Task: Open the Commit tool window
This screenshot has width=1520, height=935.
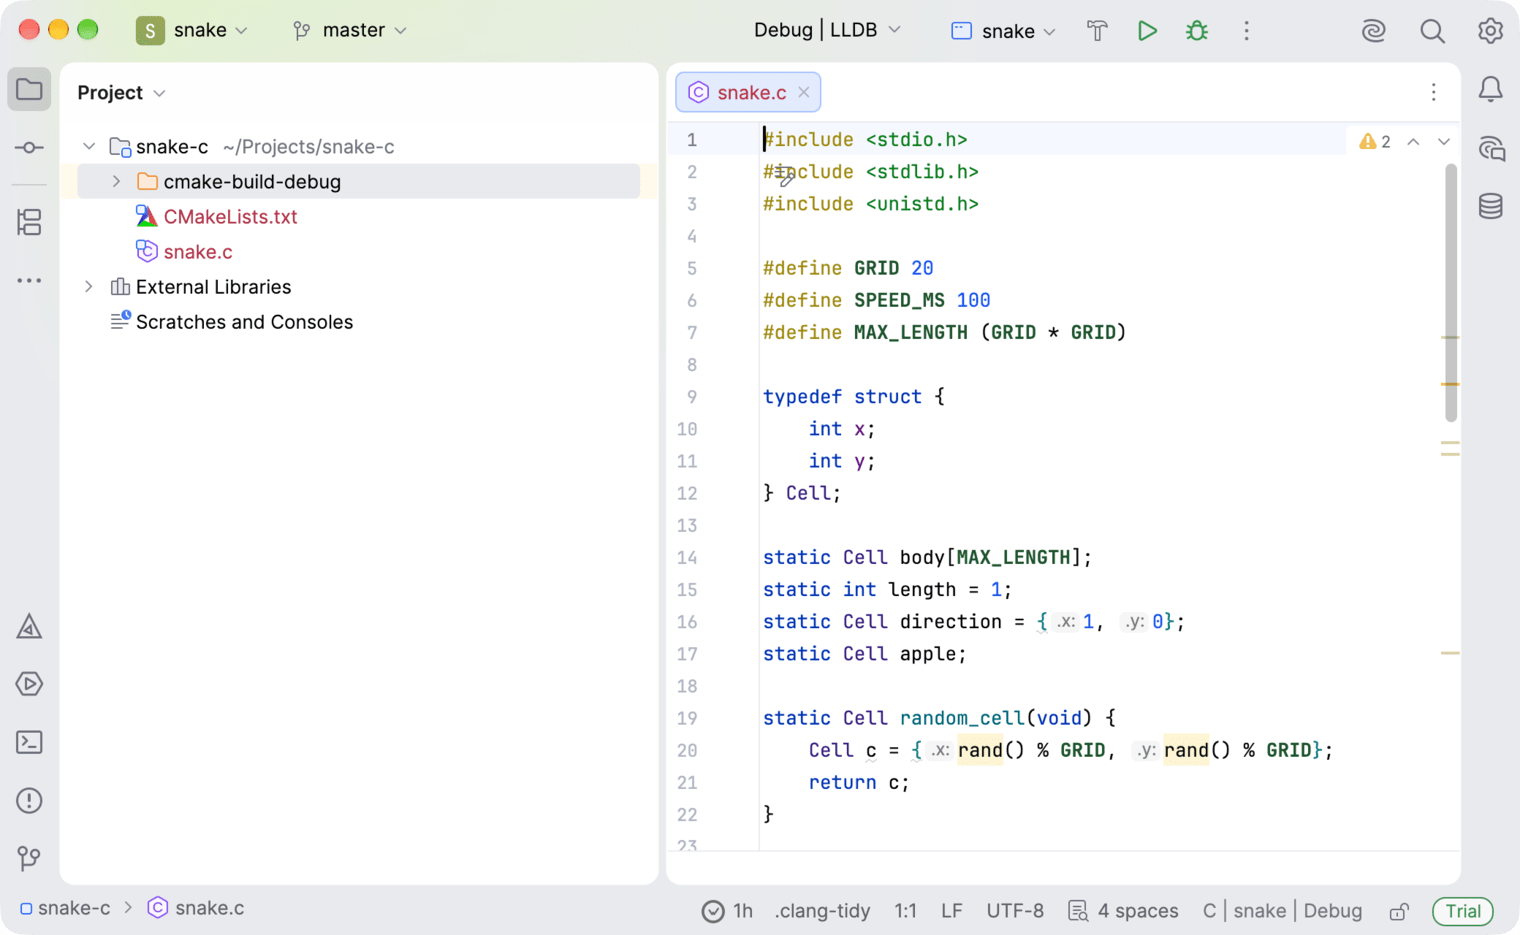Action: (x=29, y=148)
